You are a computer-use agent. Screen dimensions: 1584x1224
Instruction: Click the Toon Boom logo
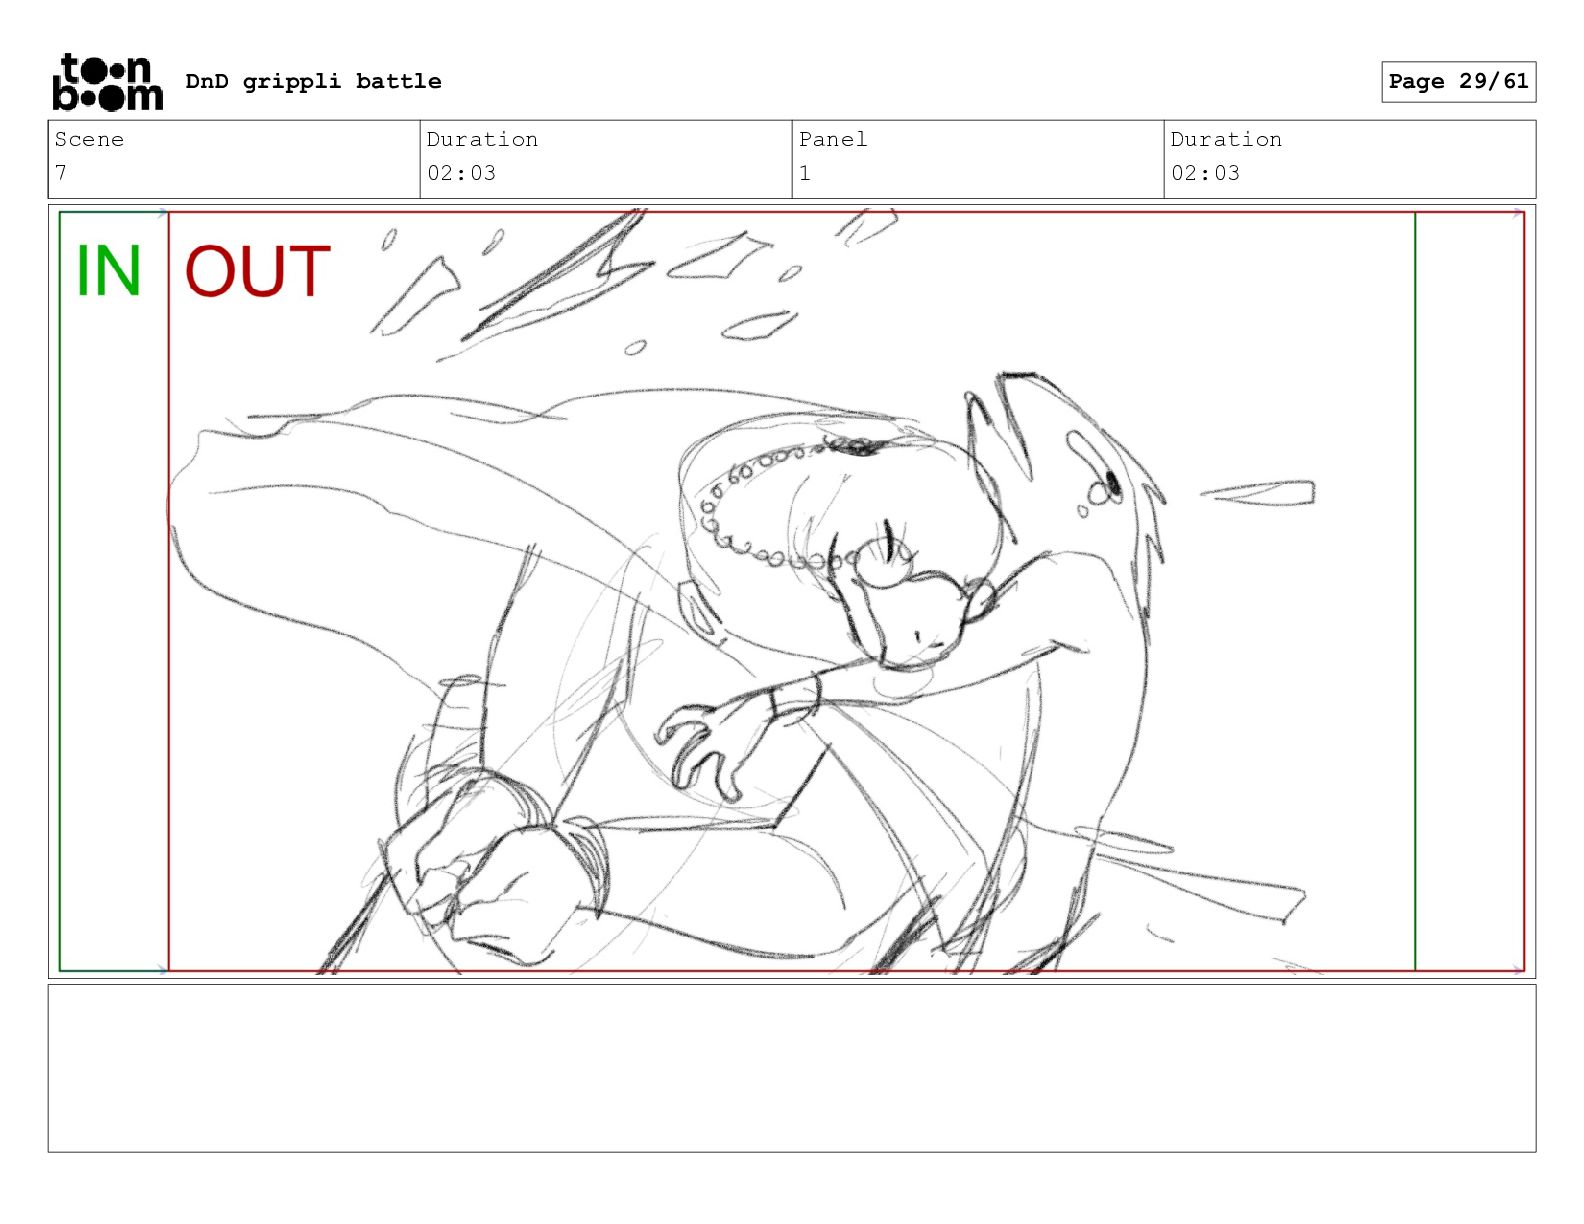(x=107, y=81)
